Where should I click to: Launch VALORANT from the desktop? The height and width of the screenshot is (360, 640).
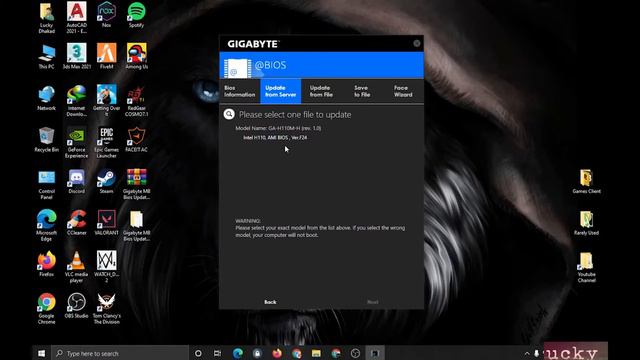(x=107, y=223)
